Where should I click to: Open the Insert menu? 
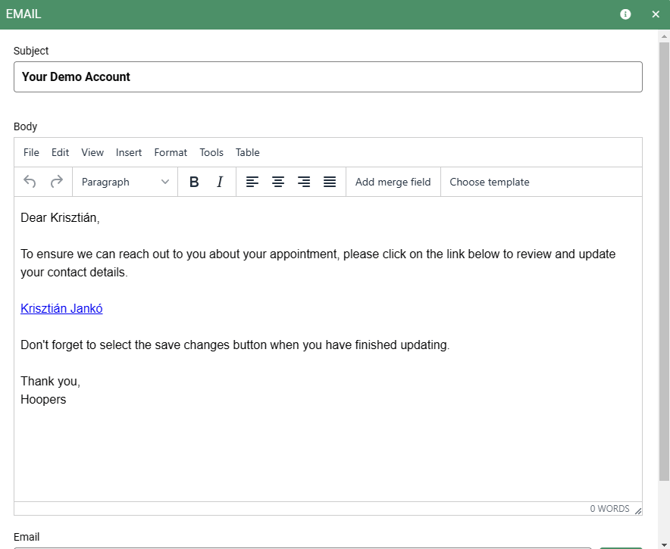129,153
